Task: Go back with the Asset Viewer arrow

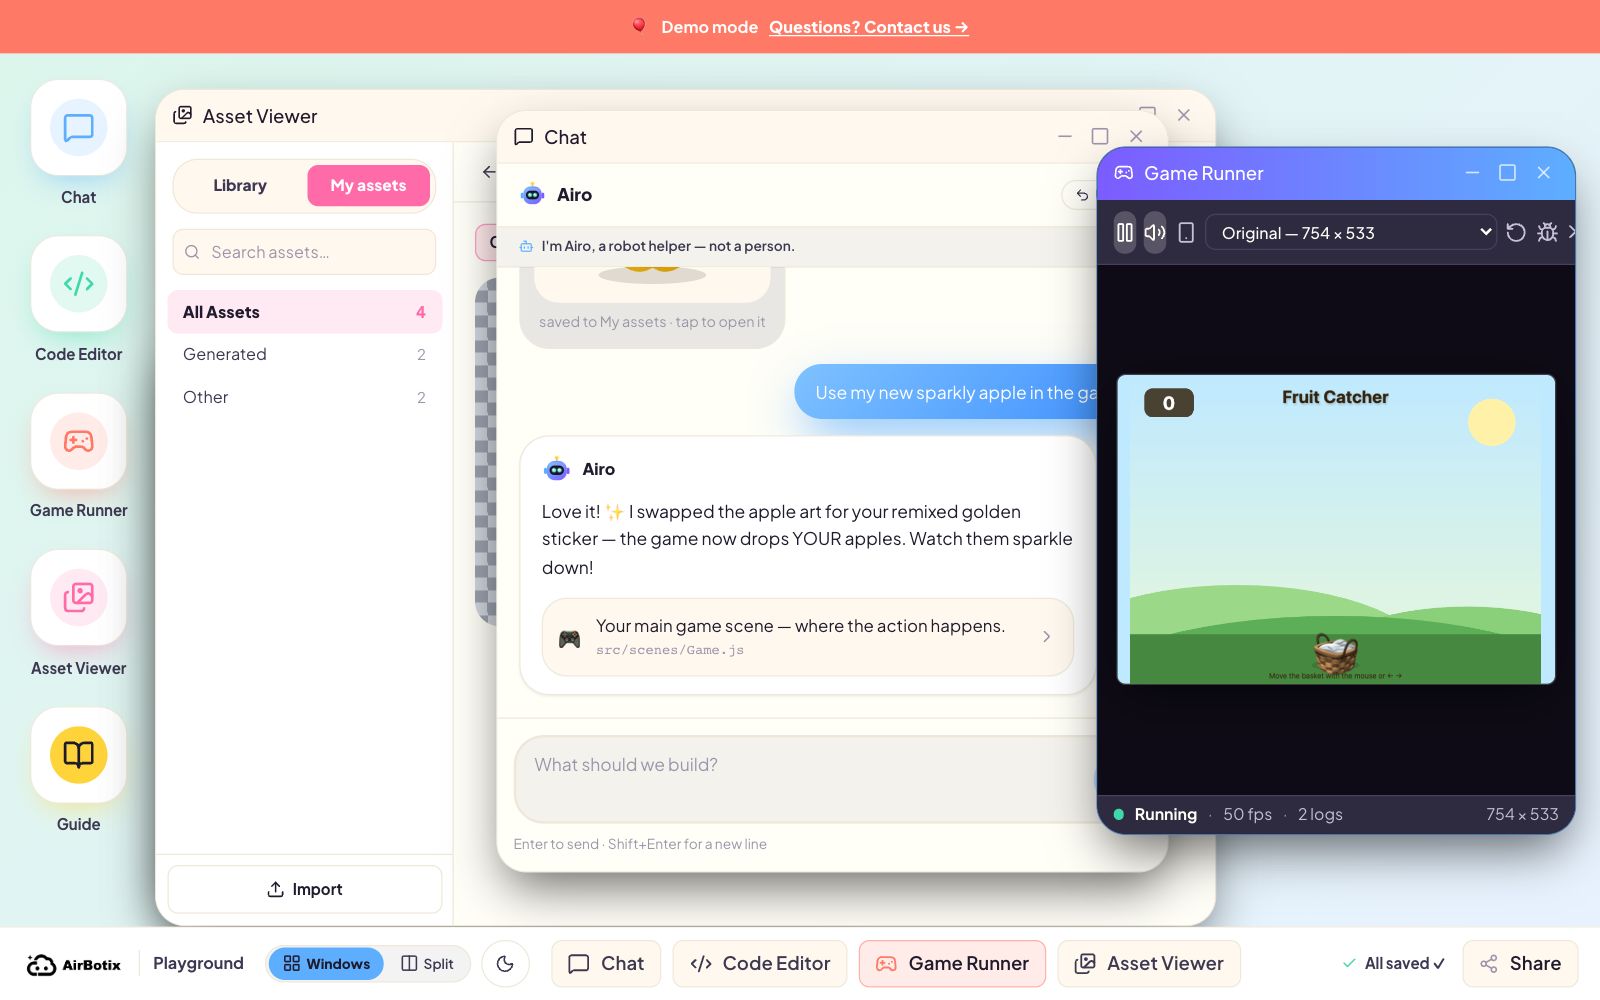Action: 488,172
